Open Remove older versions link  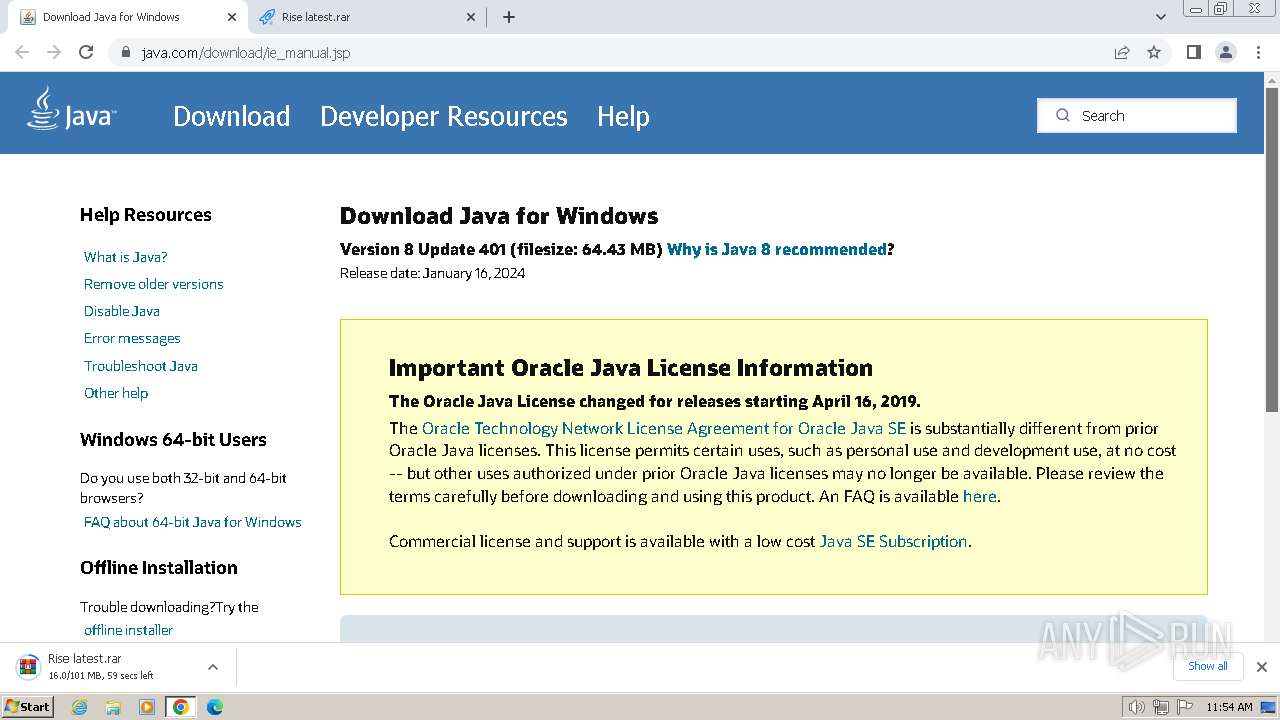point(153,284)
